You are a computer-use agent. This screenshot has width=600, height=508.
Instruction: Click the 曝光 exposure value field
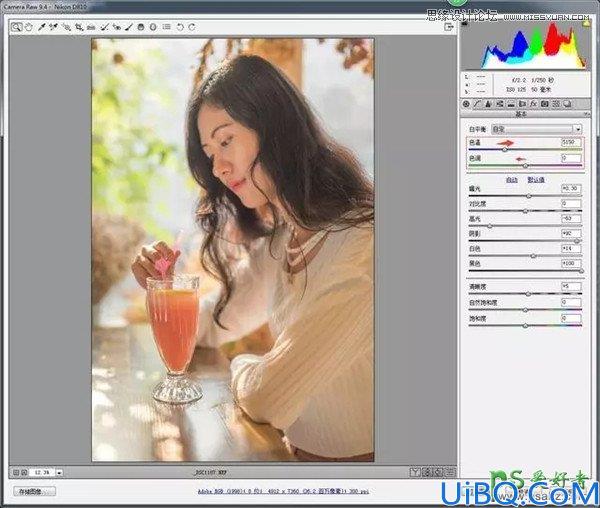571,189
